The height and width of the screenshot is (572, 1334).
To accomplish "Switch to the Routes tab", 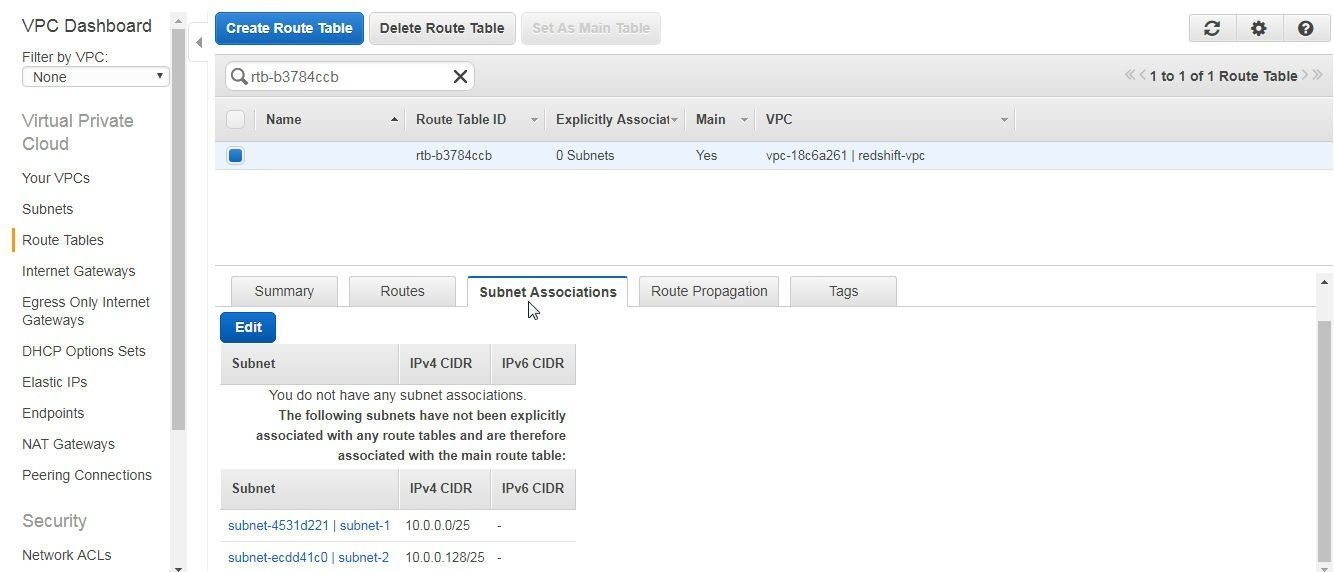I will pyautogui.click(x=402, y=291).
